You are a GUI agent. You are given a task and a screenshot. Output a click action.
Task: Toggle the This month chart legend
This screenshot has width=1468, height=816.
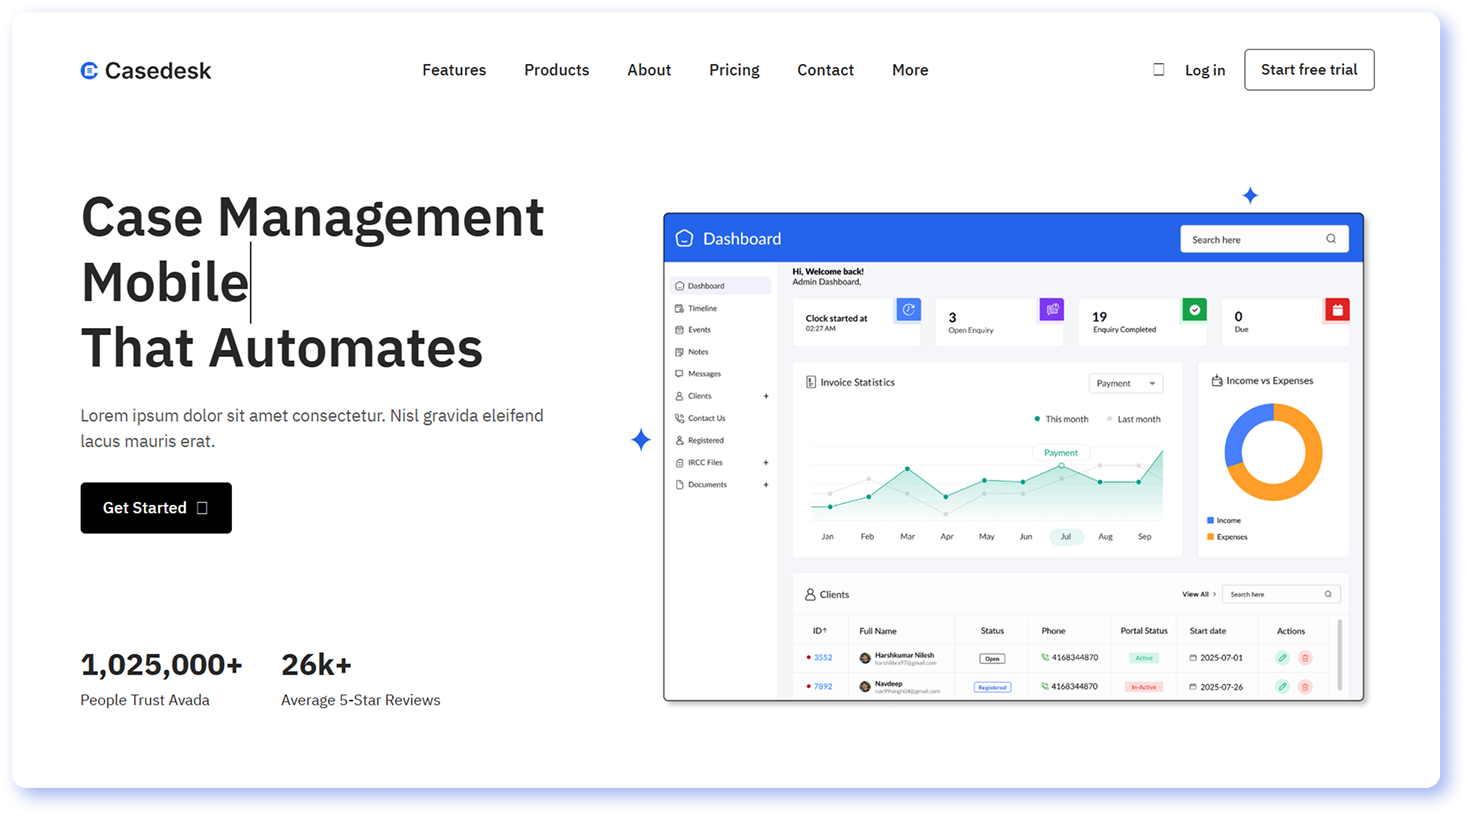tap(1061, 419)
